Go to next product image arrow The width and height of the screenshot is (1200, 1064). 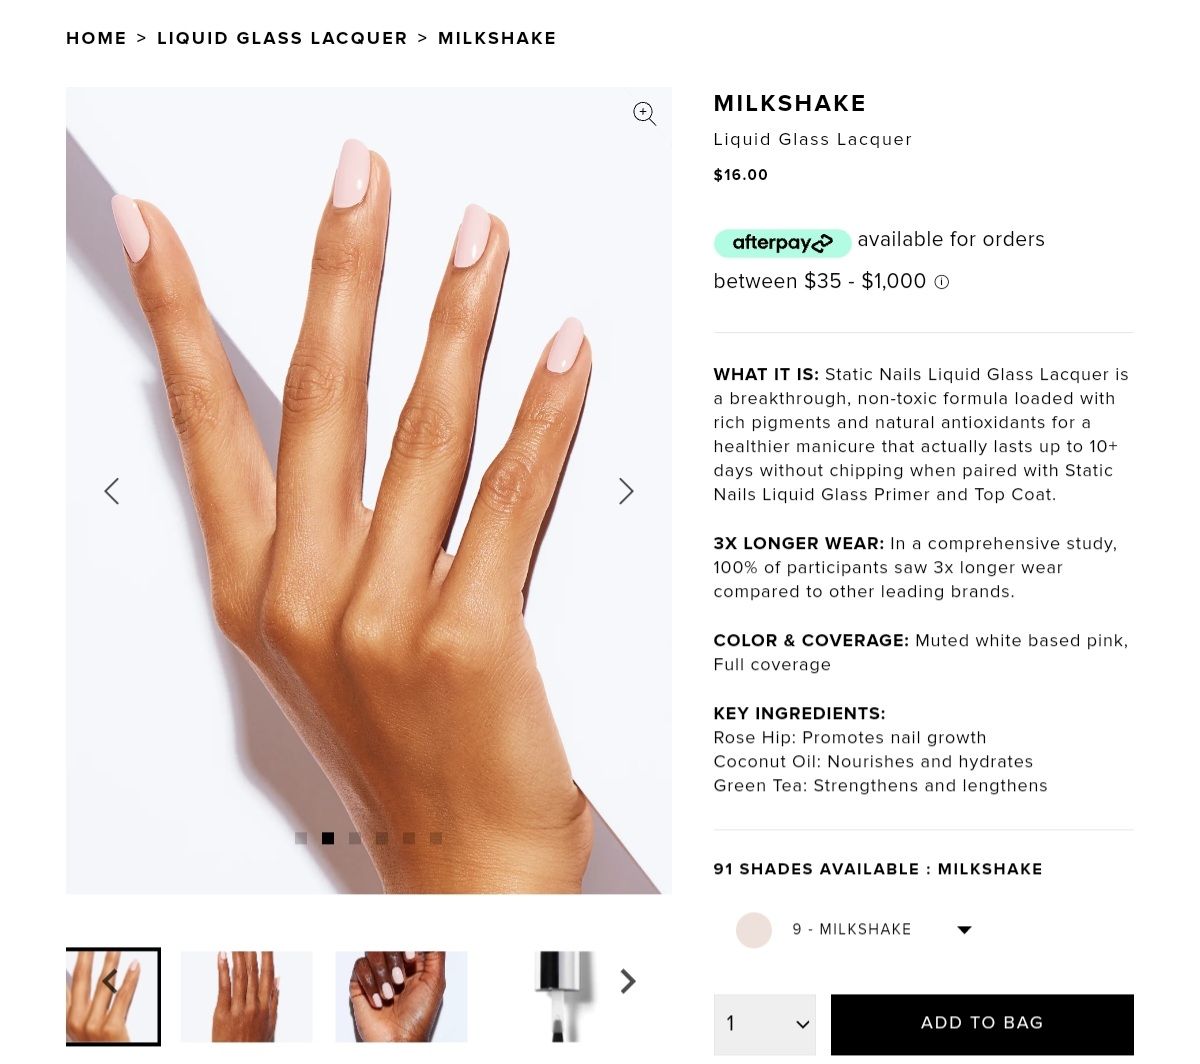pos(626,491)
